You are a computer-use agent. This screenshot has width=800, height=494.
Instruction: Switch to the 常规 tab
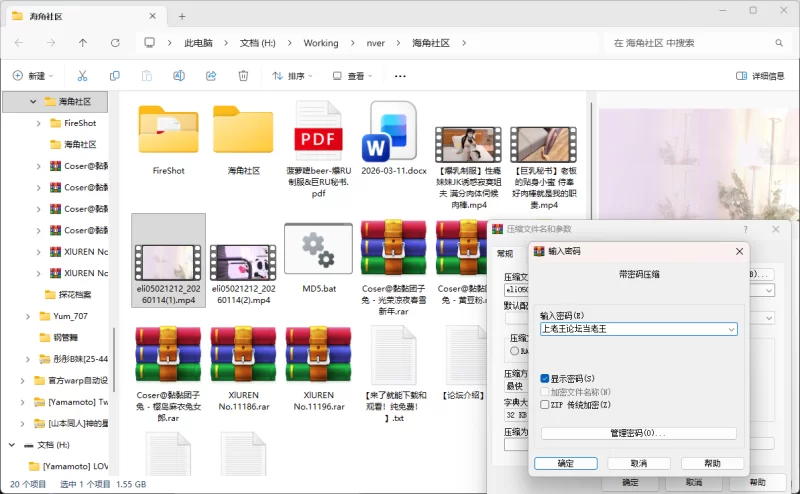[x=506, y=253]
